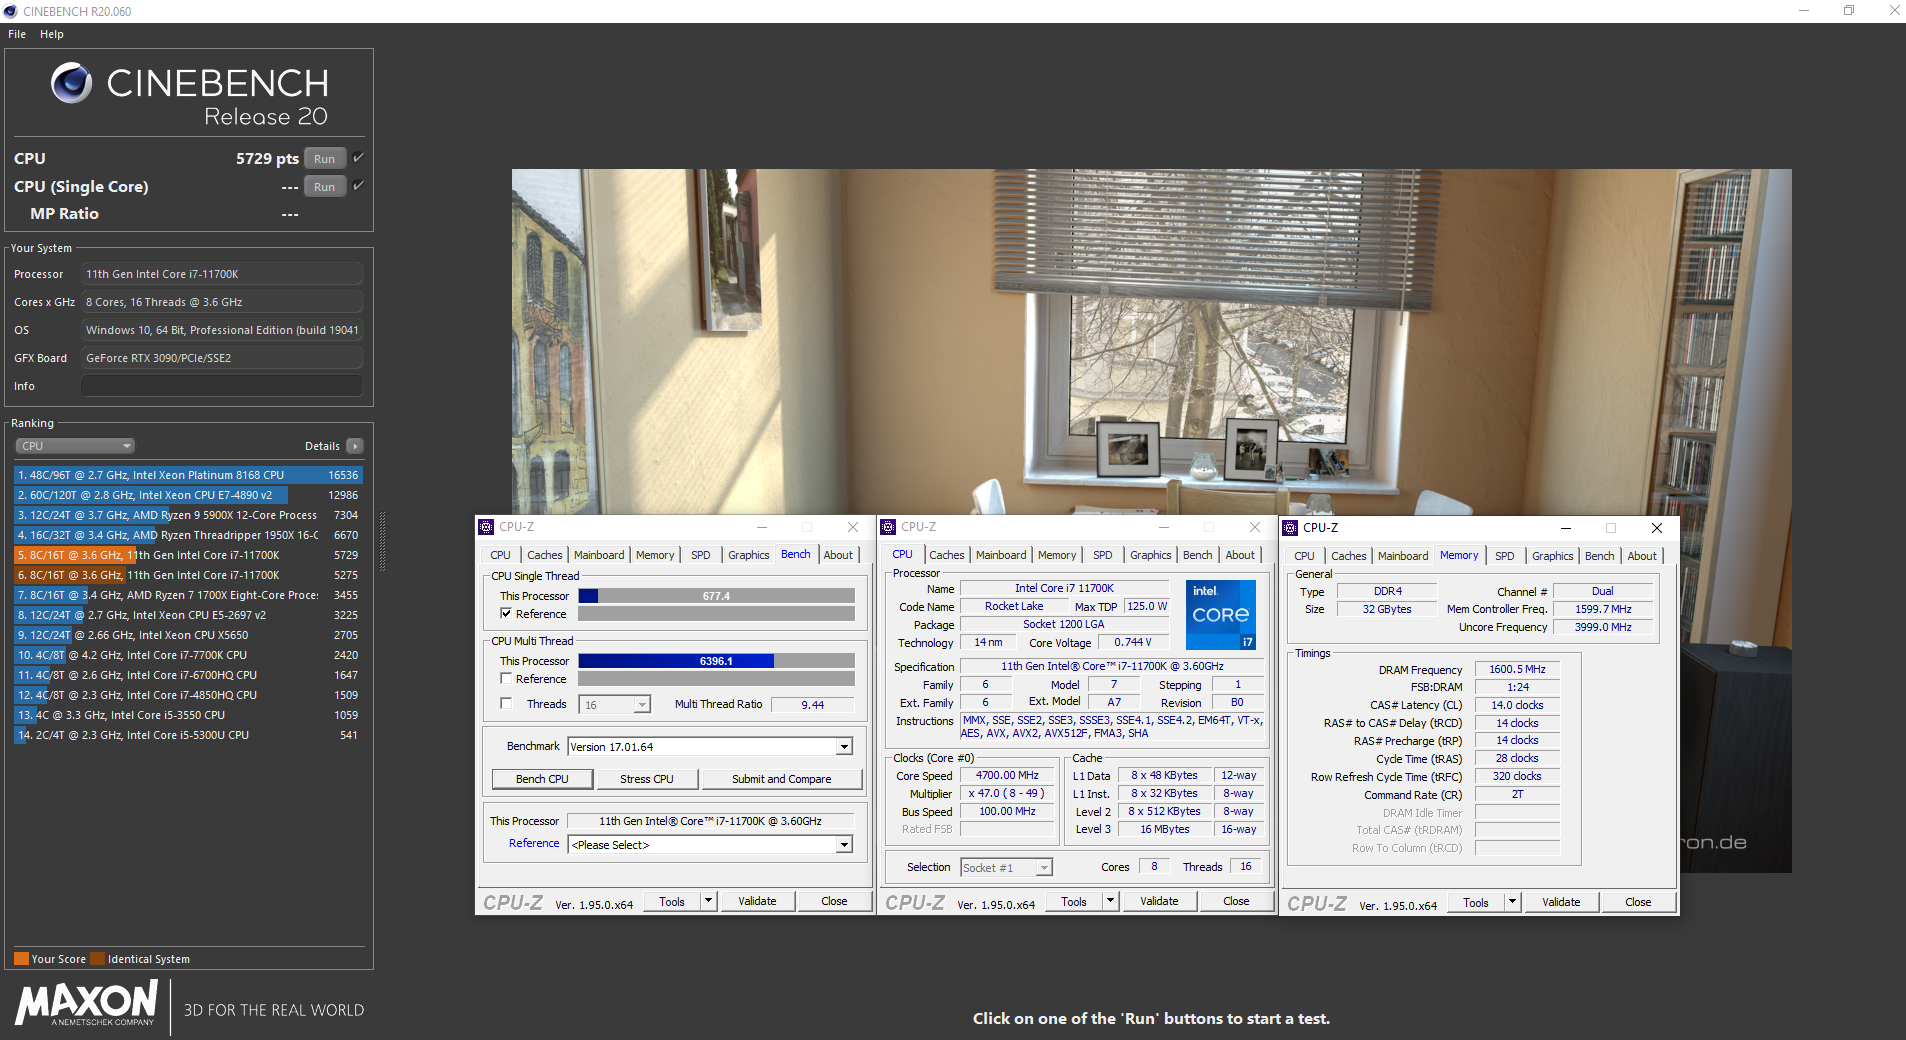Click the Cinebench logo sphere icon
1906x1040 pixels.
pyautogui.click(x=71, y=83)
